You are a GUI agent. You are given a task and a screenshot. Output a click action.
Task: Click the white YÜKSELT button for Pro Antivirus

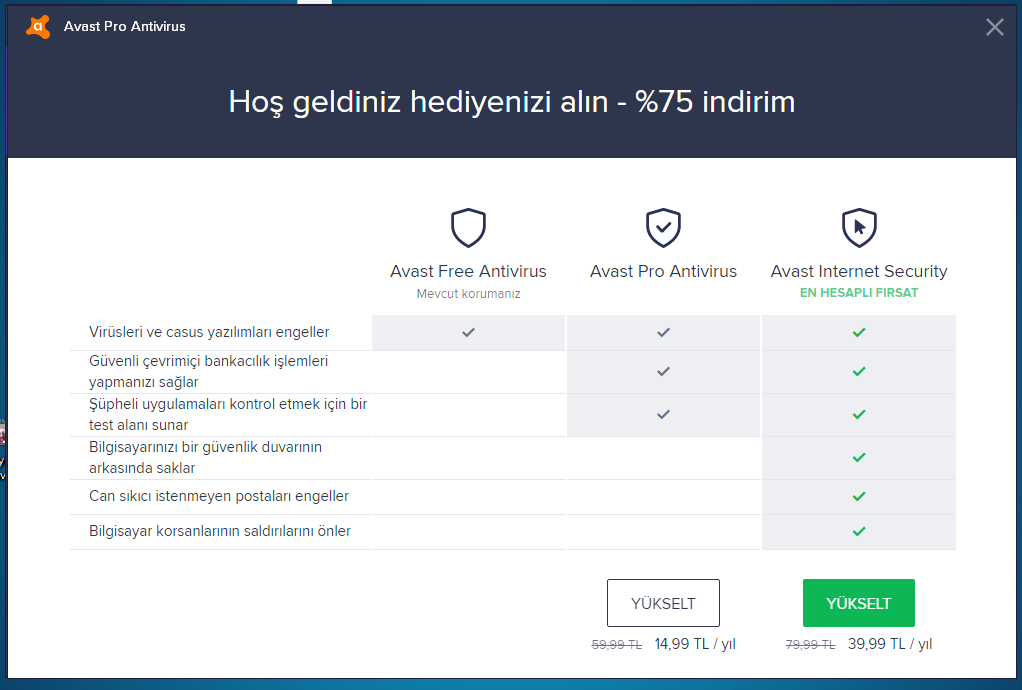(663, 603)
